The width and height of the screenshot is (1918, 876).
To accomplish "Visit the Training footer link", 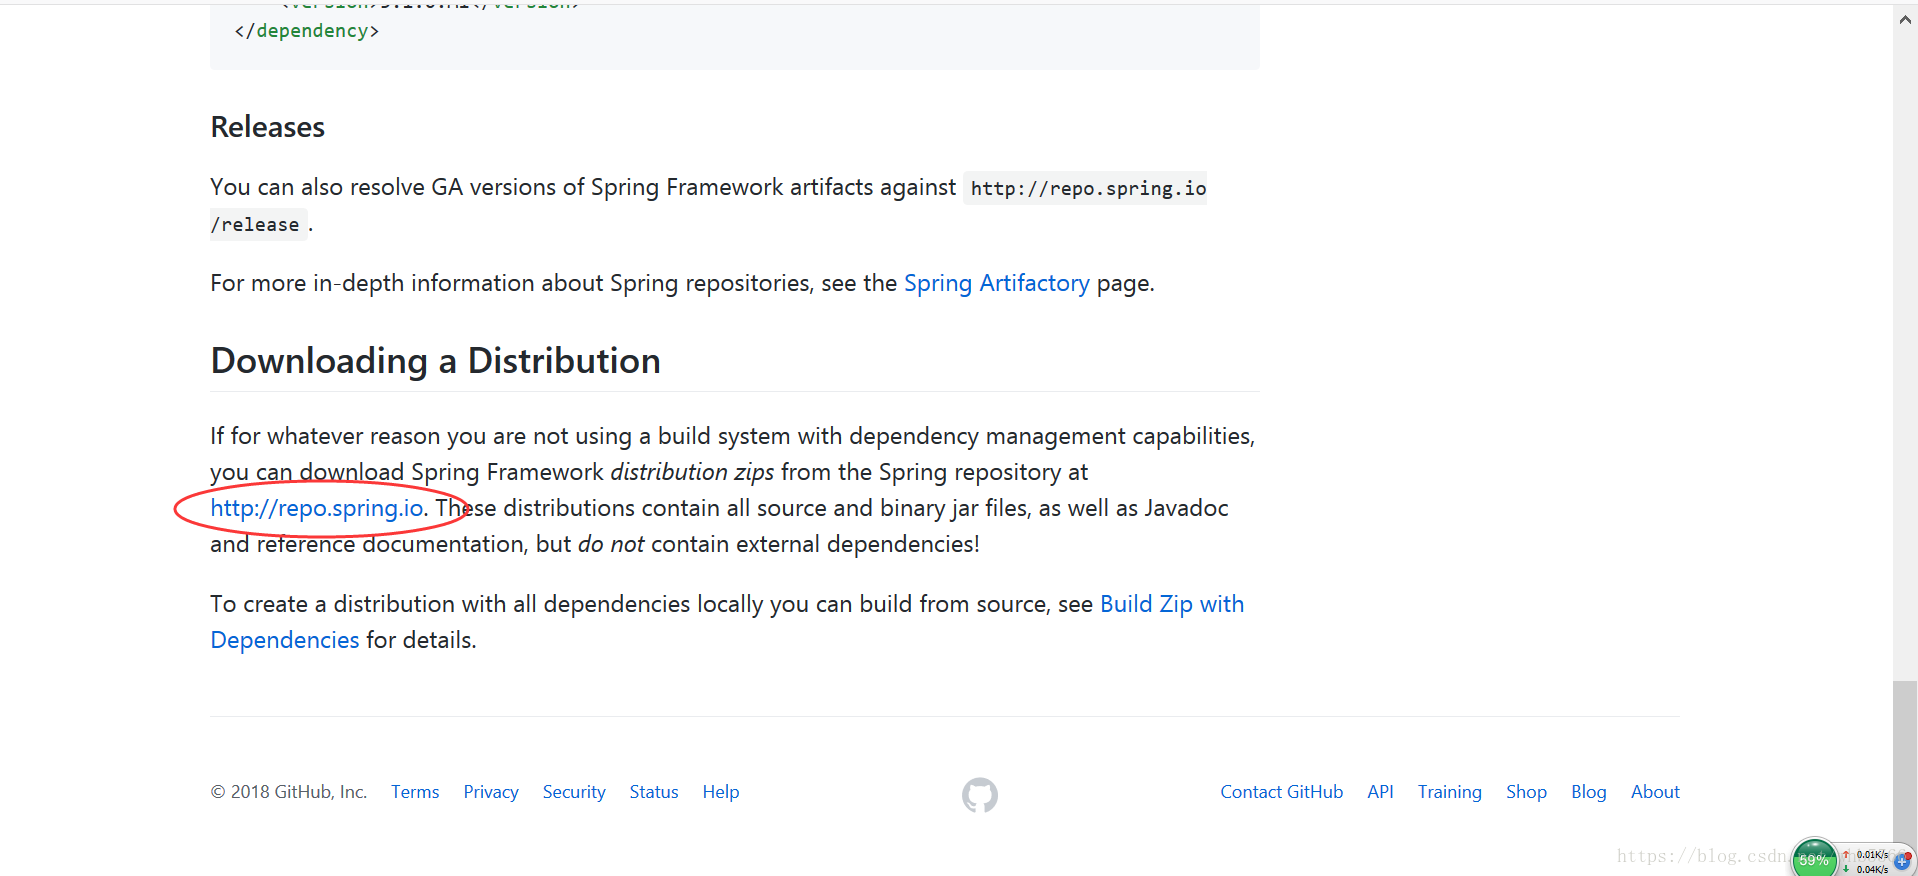I will [1449, 792].
